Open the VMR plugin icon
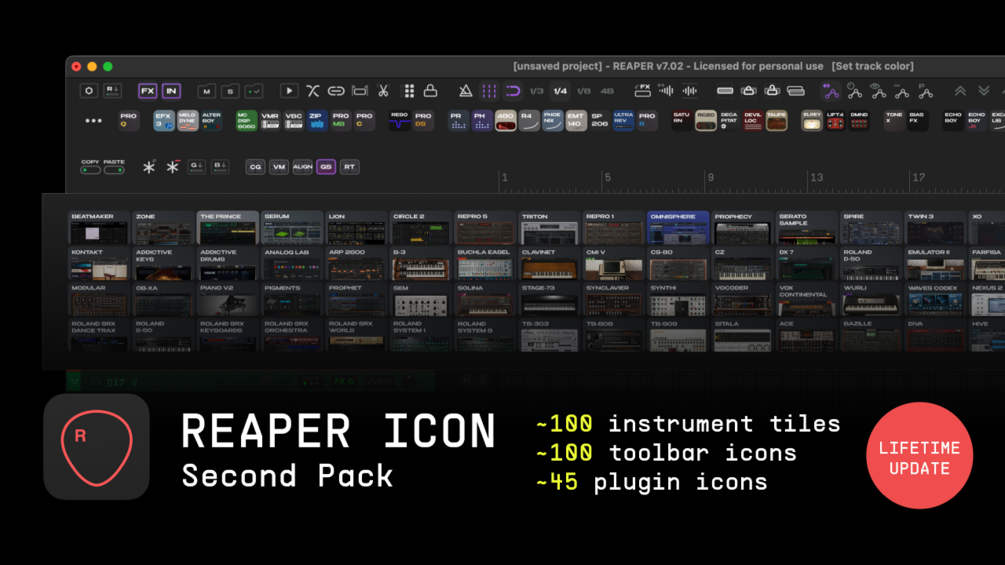Screen dimensions: 1005x565 click(x=270, y=120)
